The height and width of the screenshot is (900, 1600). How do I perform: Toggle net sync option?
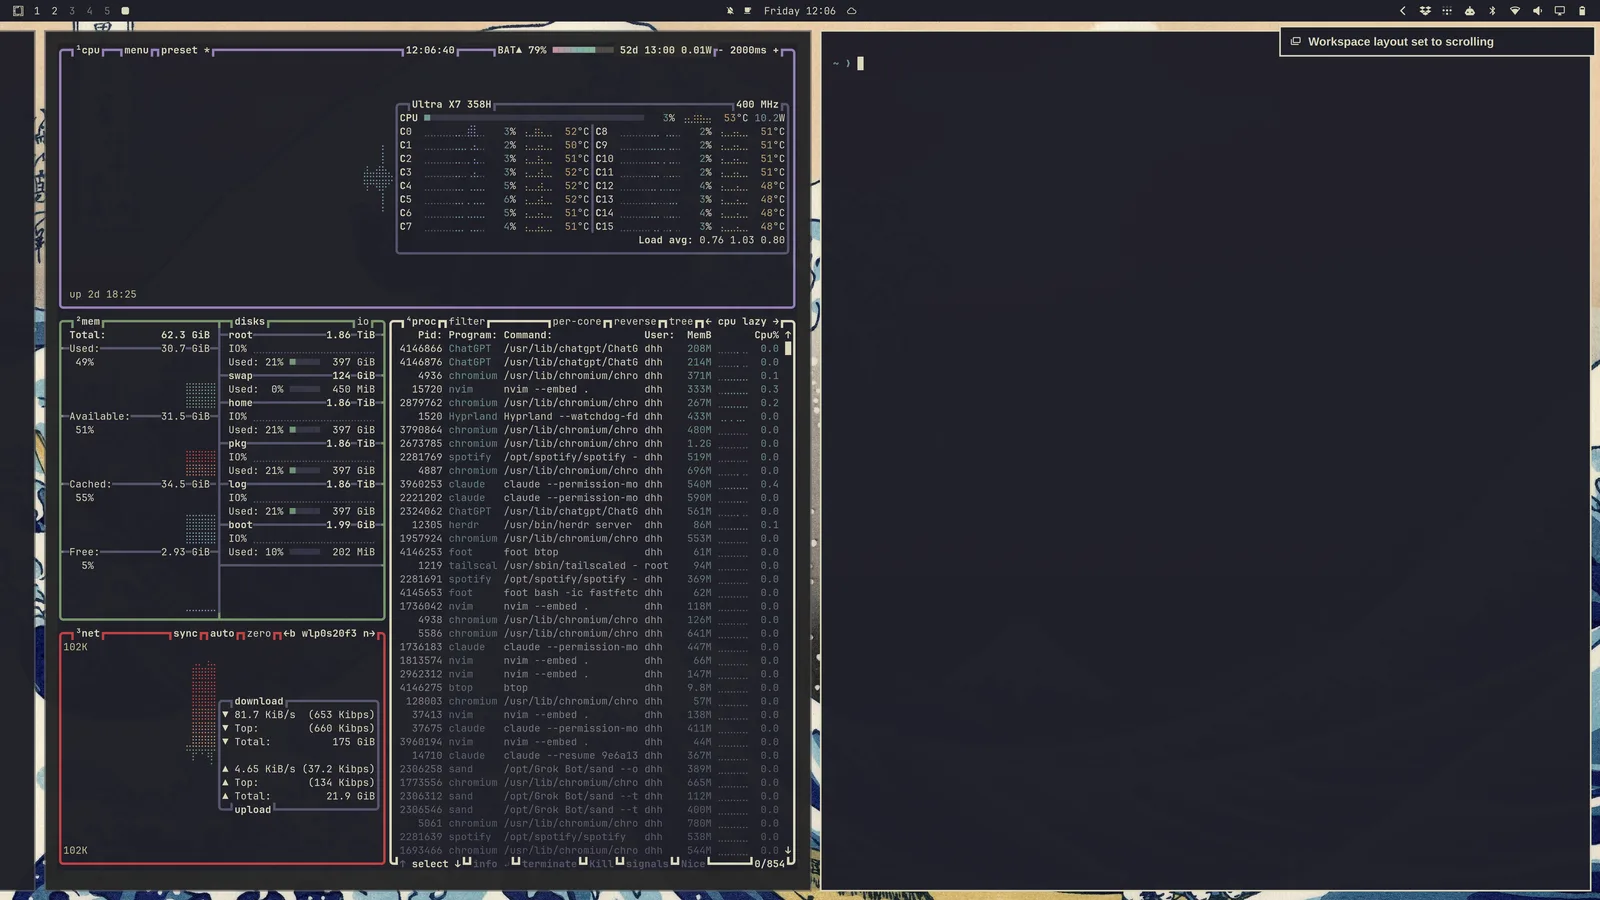[186, 634]
